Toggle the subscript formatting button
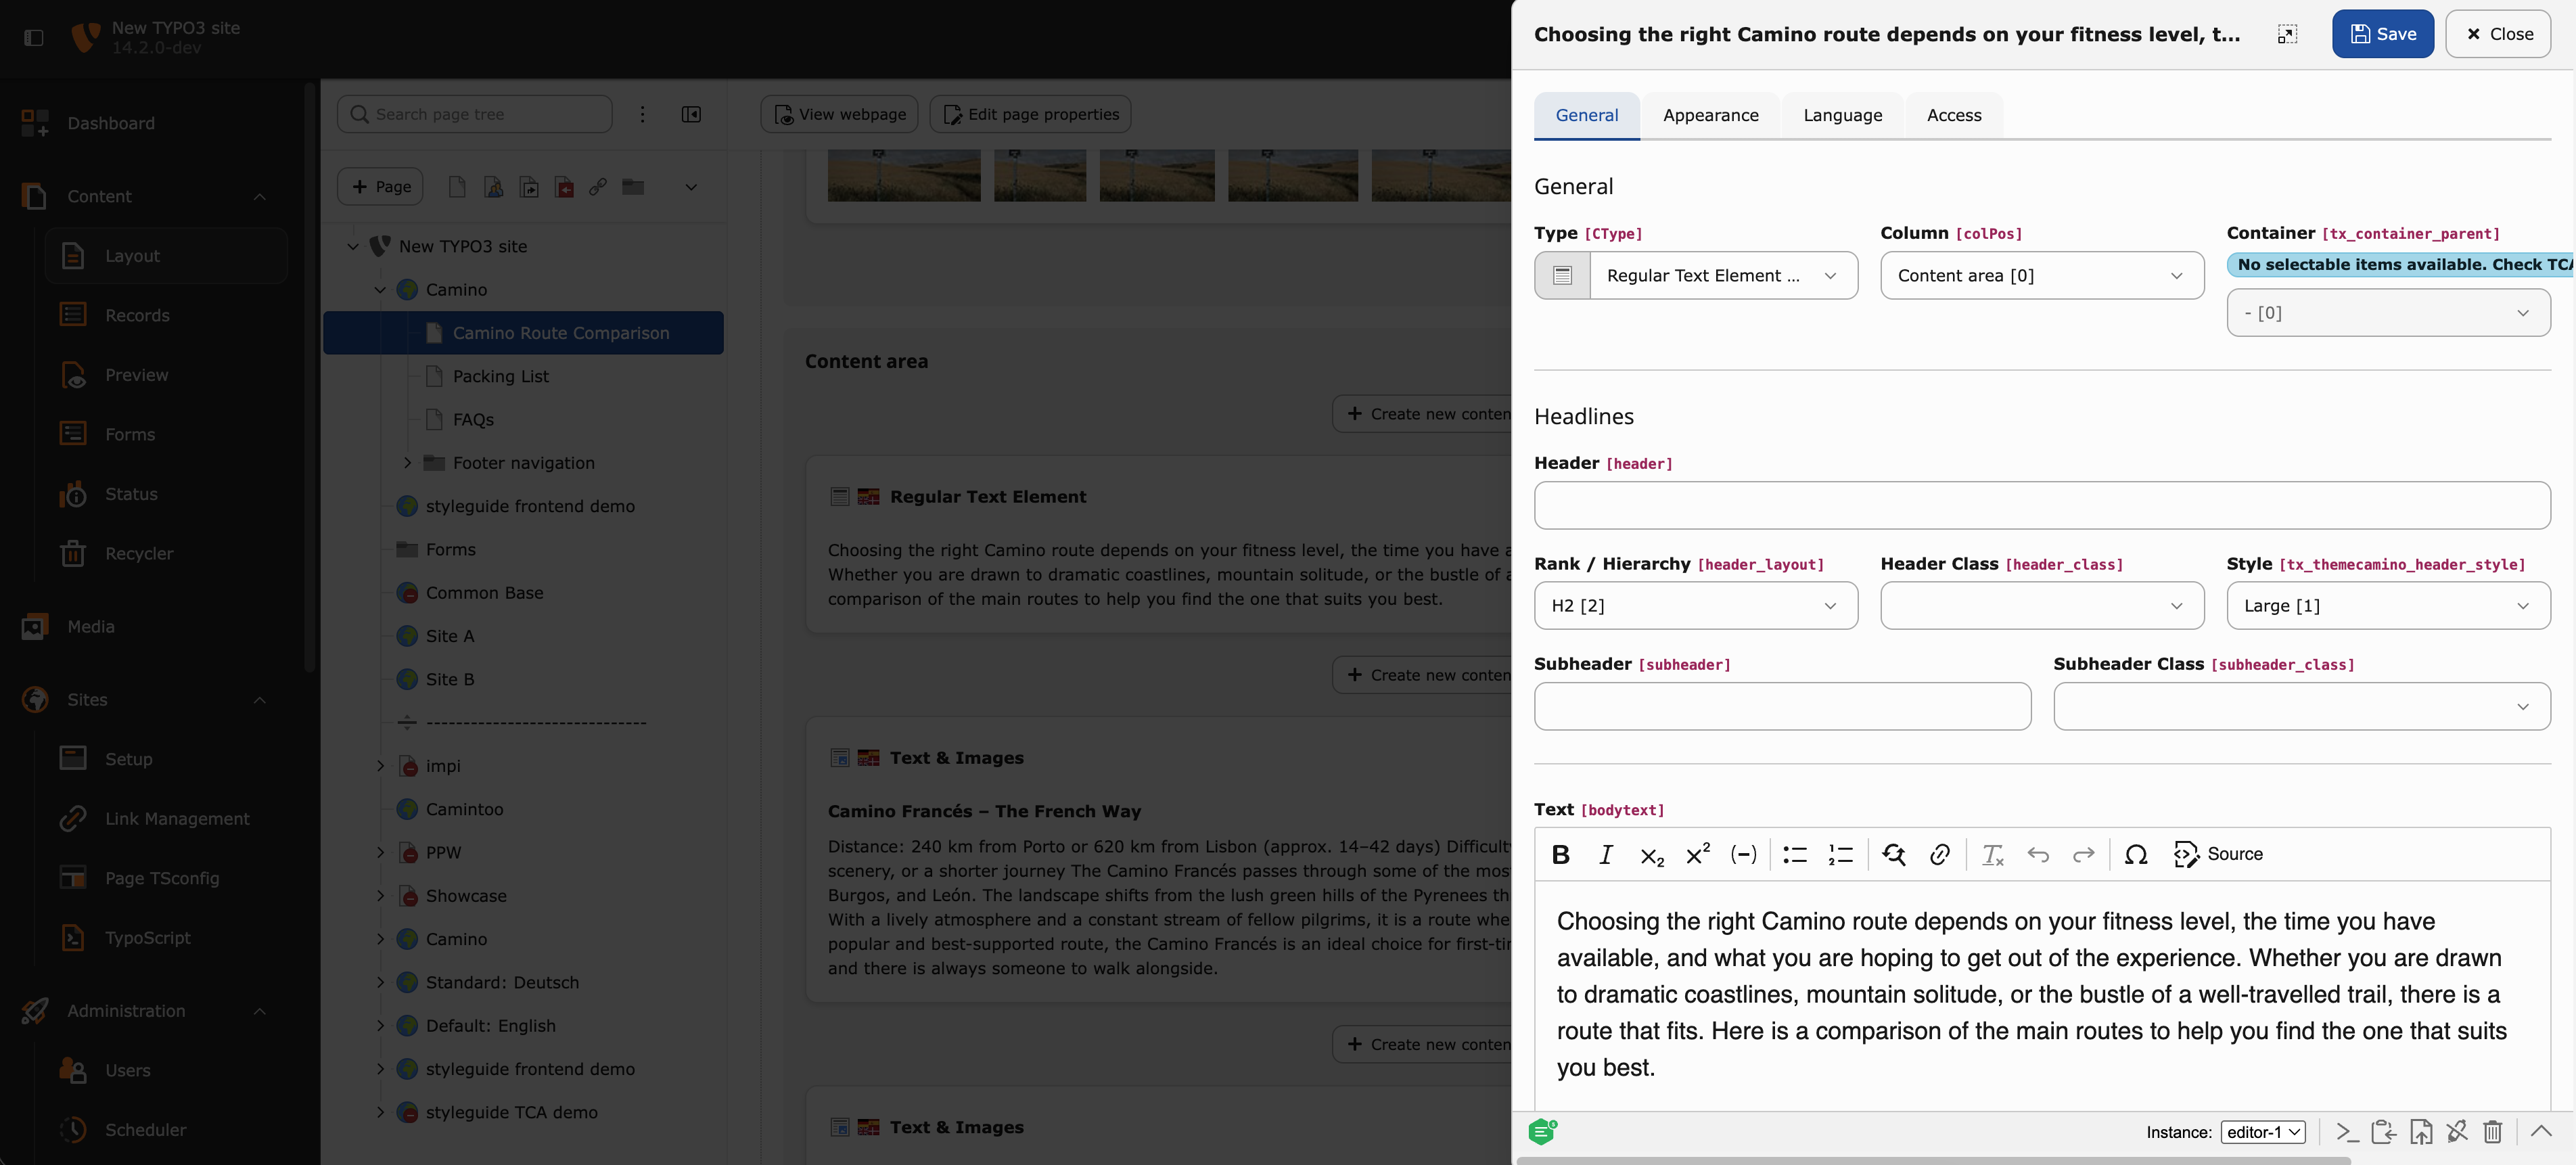2576x1165 pixels. point(1651,854)
